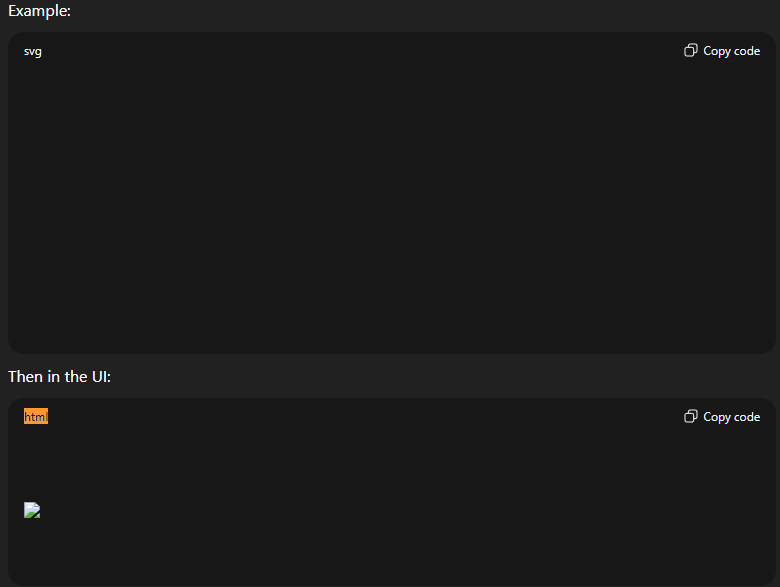Click the empty space beside the broken image
780x587 pixels.
[x=300, y=510]
